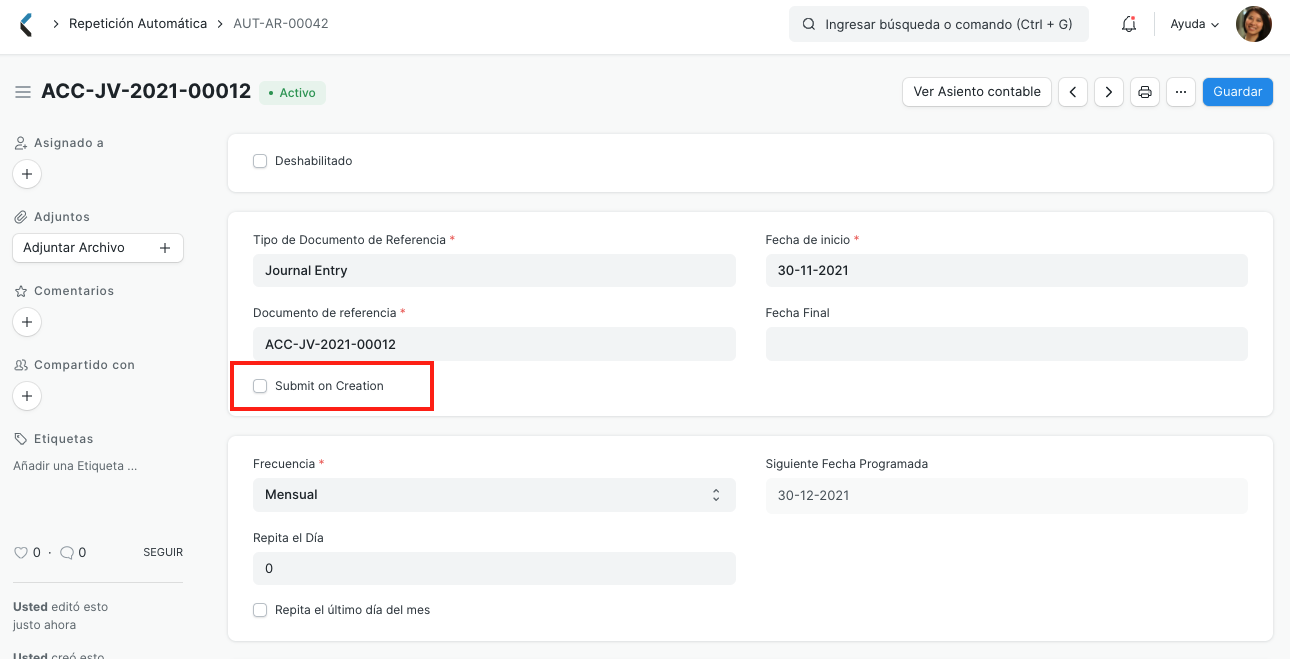Open the user avatar menu
The image size is (1290, 659).
pyautogui.click(x=1254, y=24)
